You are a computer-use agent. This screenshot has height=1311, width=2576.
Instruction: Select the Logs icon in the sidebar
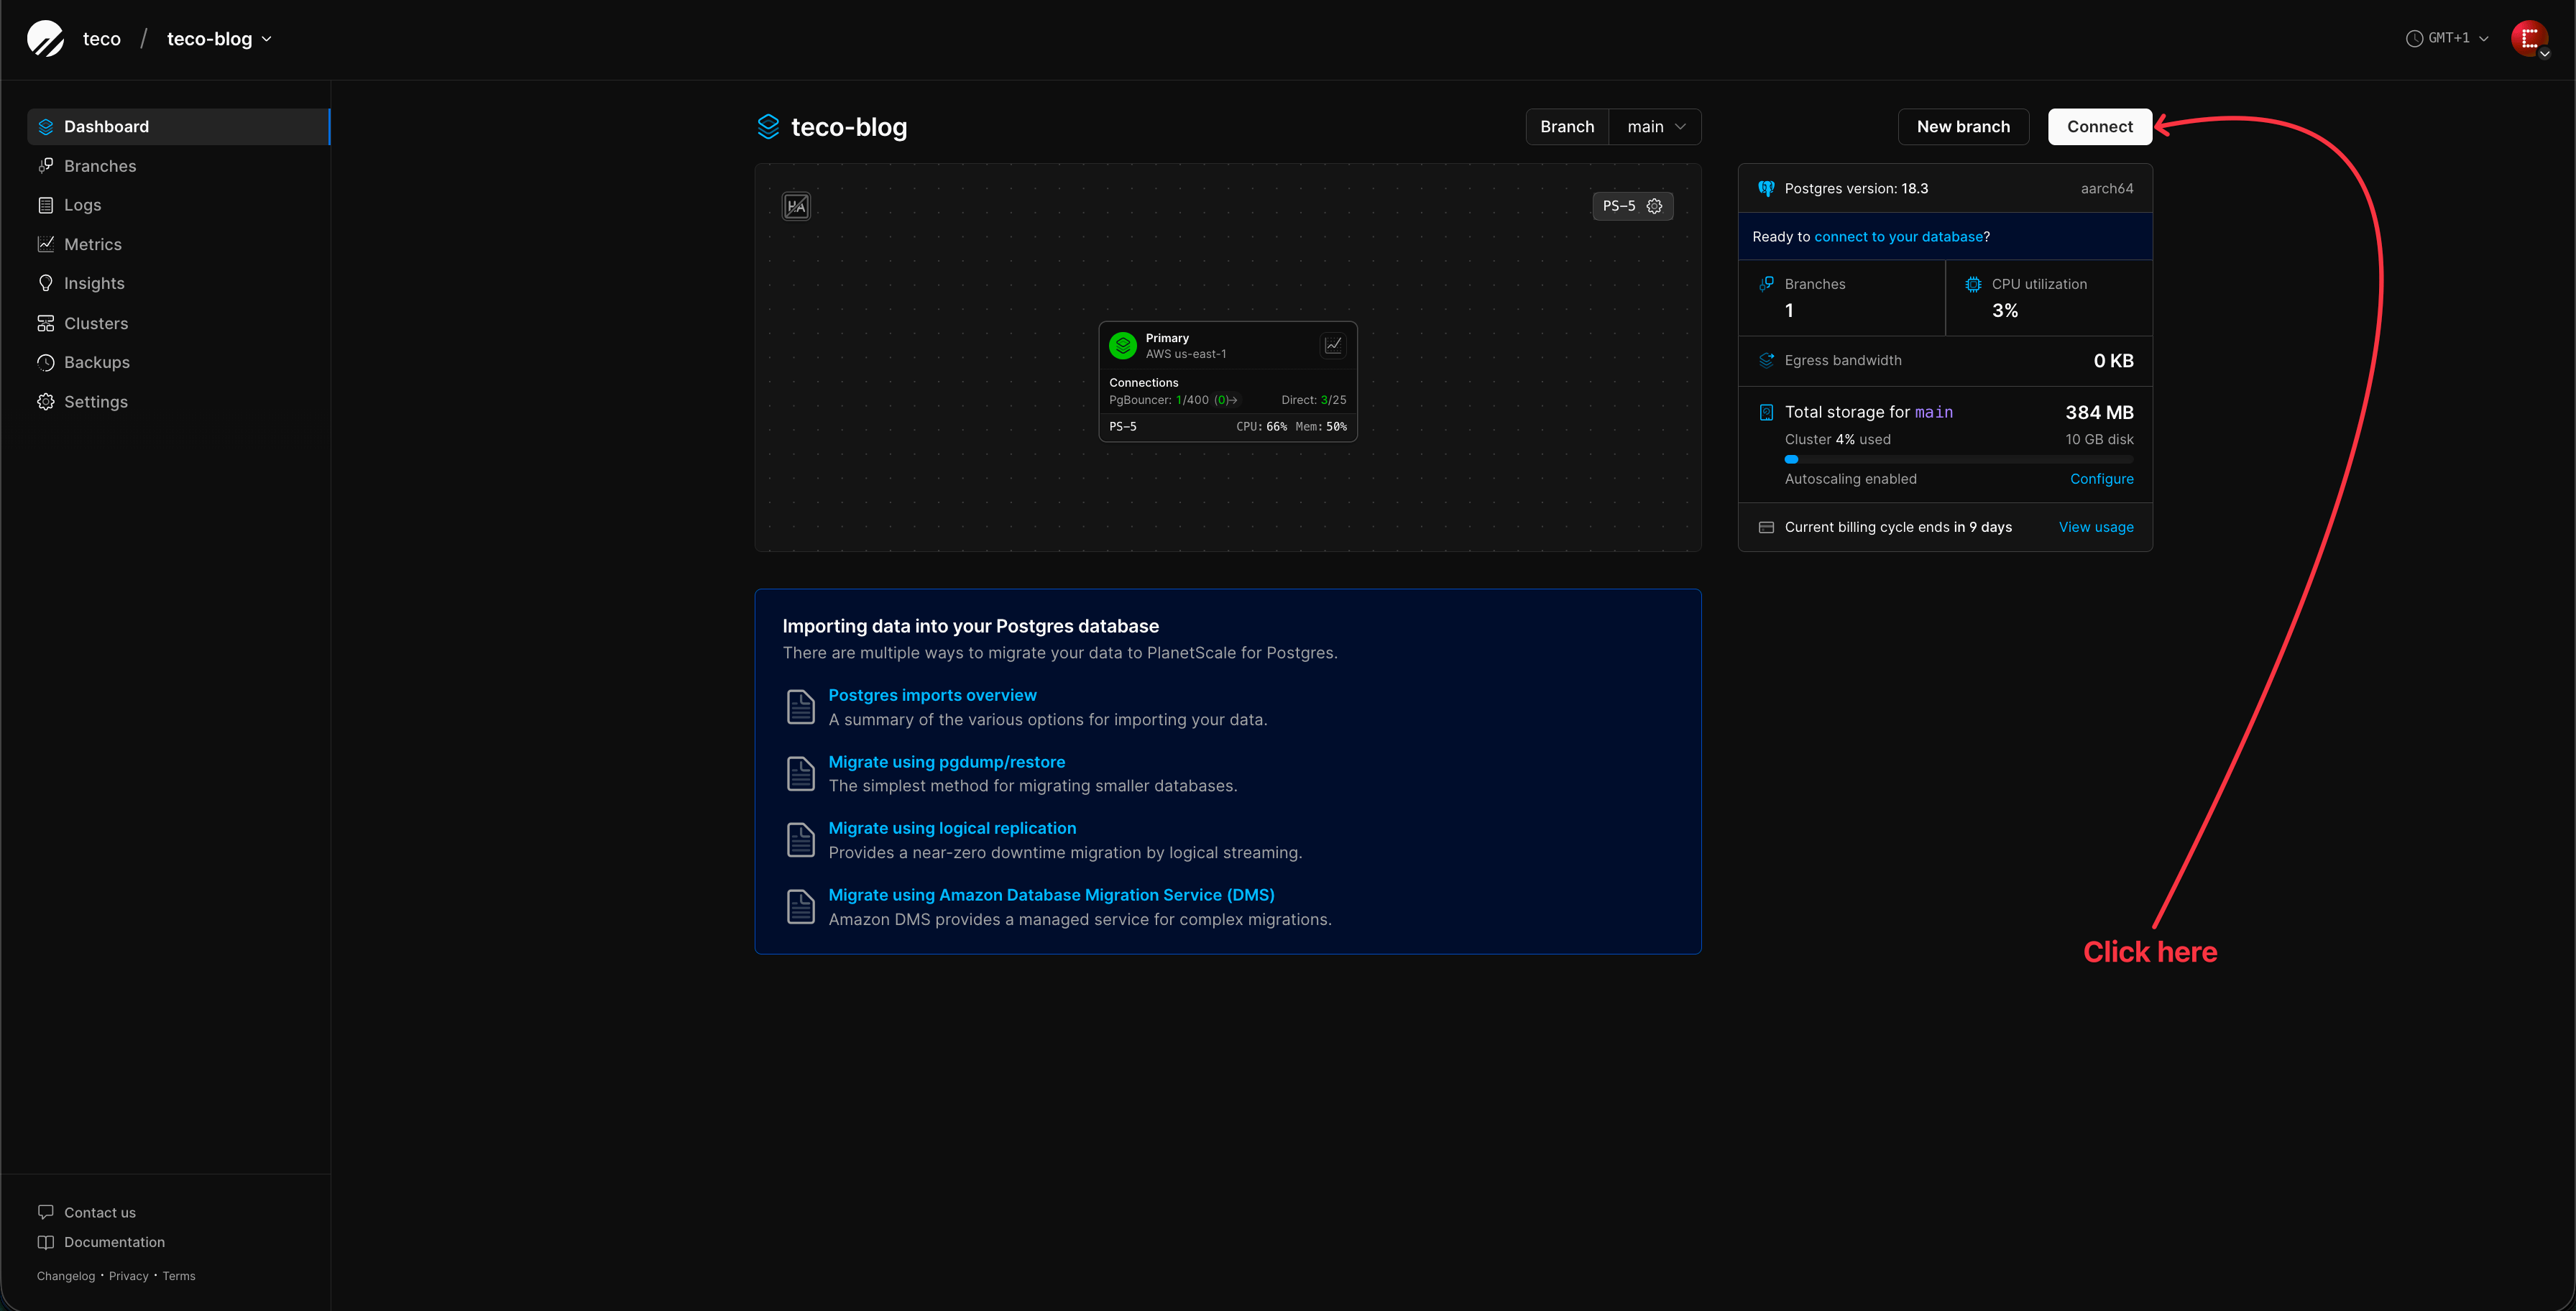[46, 204]
